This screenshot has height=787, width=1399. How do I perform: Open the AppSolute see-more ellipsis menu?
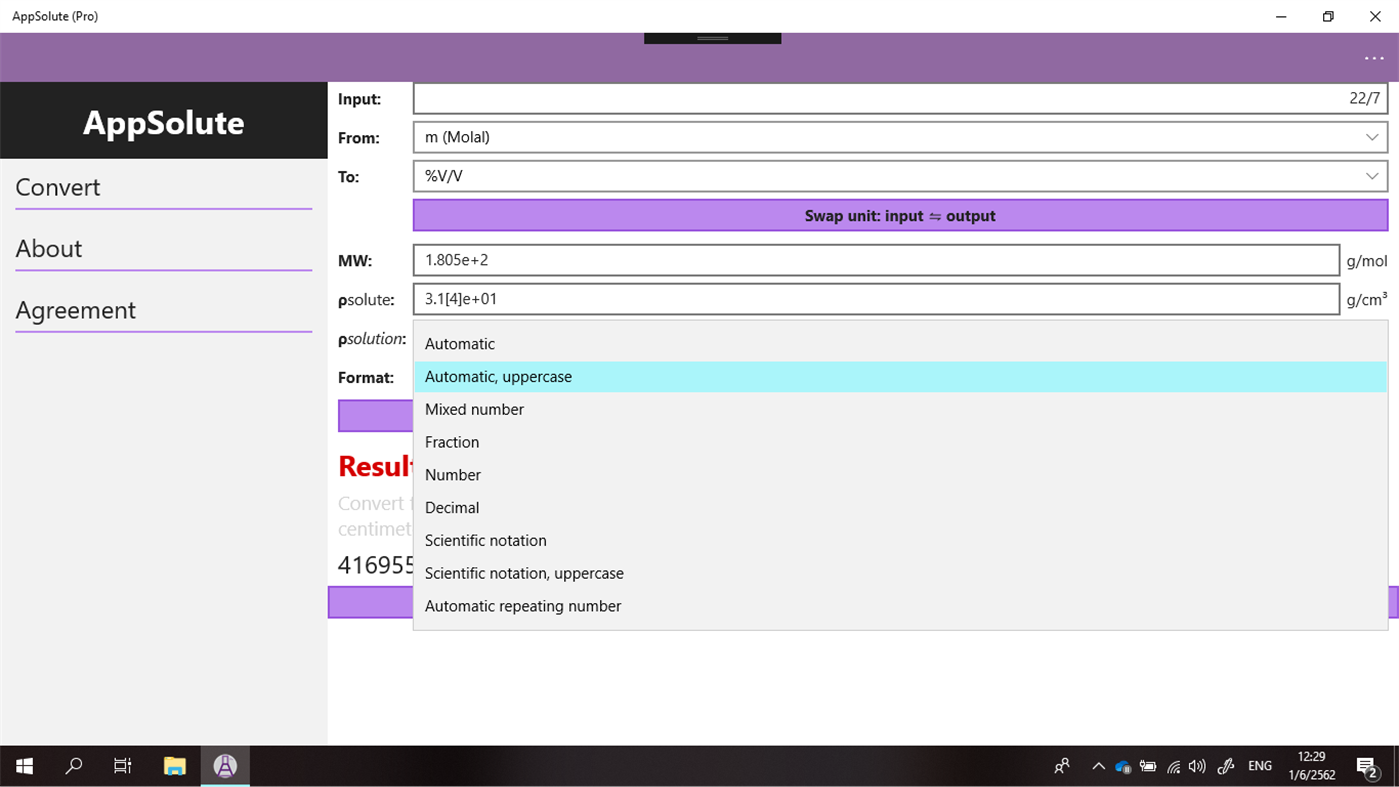pos(1373,57)
